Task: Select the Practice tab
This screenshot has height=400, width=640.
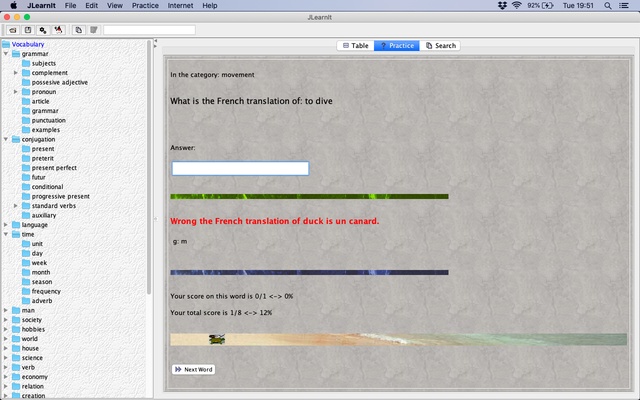Action: pyautogui.click(x=397, y=45)
